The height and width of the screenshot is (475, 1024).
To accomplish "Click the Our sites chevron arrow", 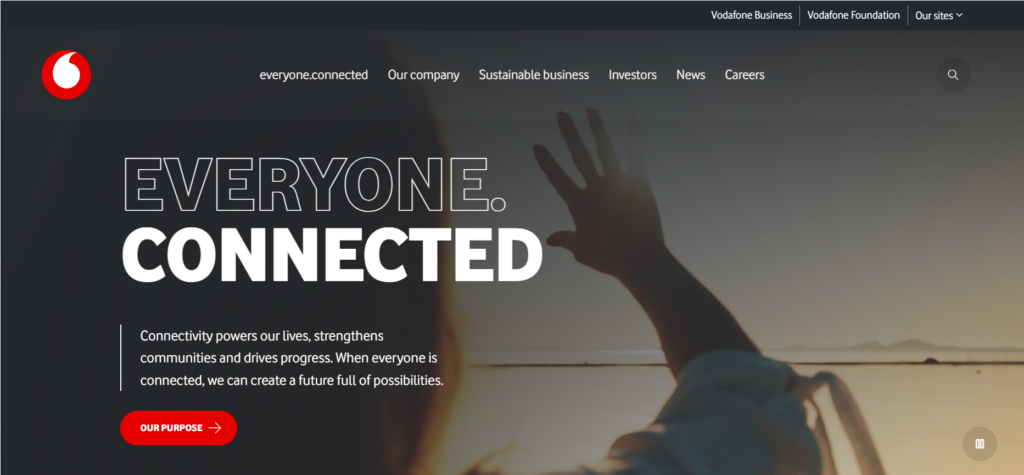I will 959,15.
